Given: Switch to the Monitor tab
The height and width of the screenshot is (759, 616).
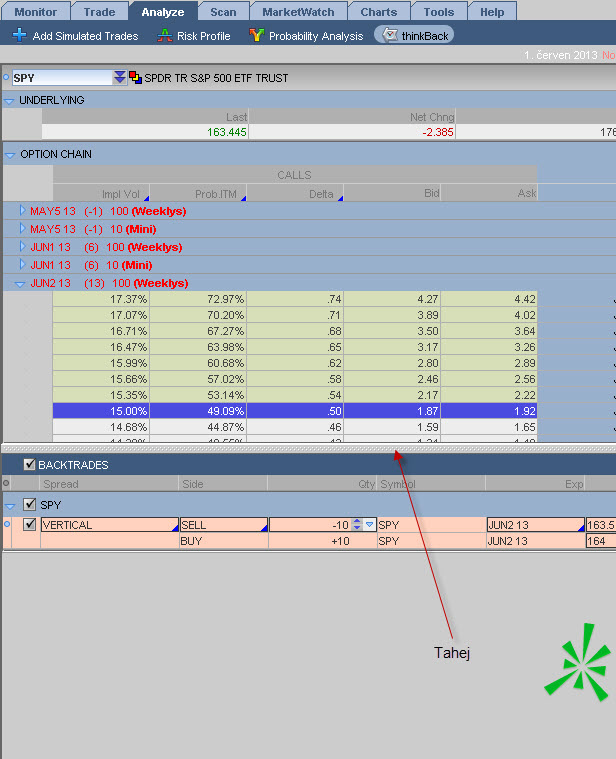Looking at the screenshot, I should point(35,12).
